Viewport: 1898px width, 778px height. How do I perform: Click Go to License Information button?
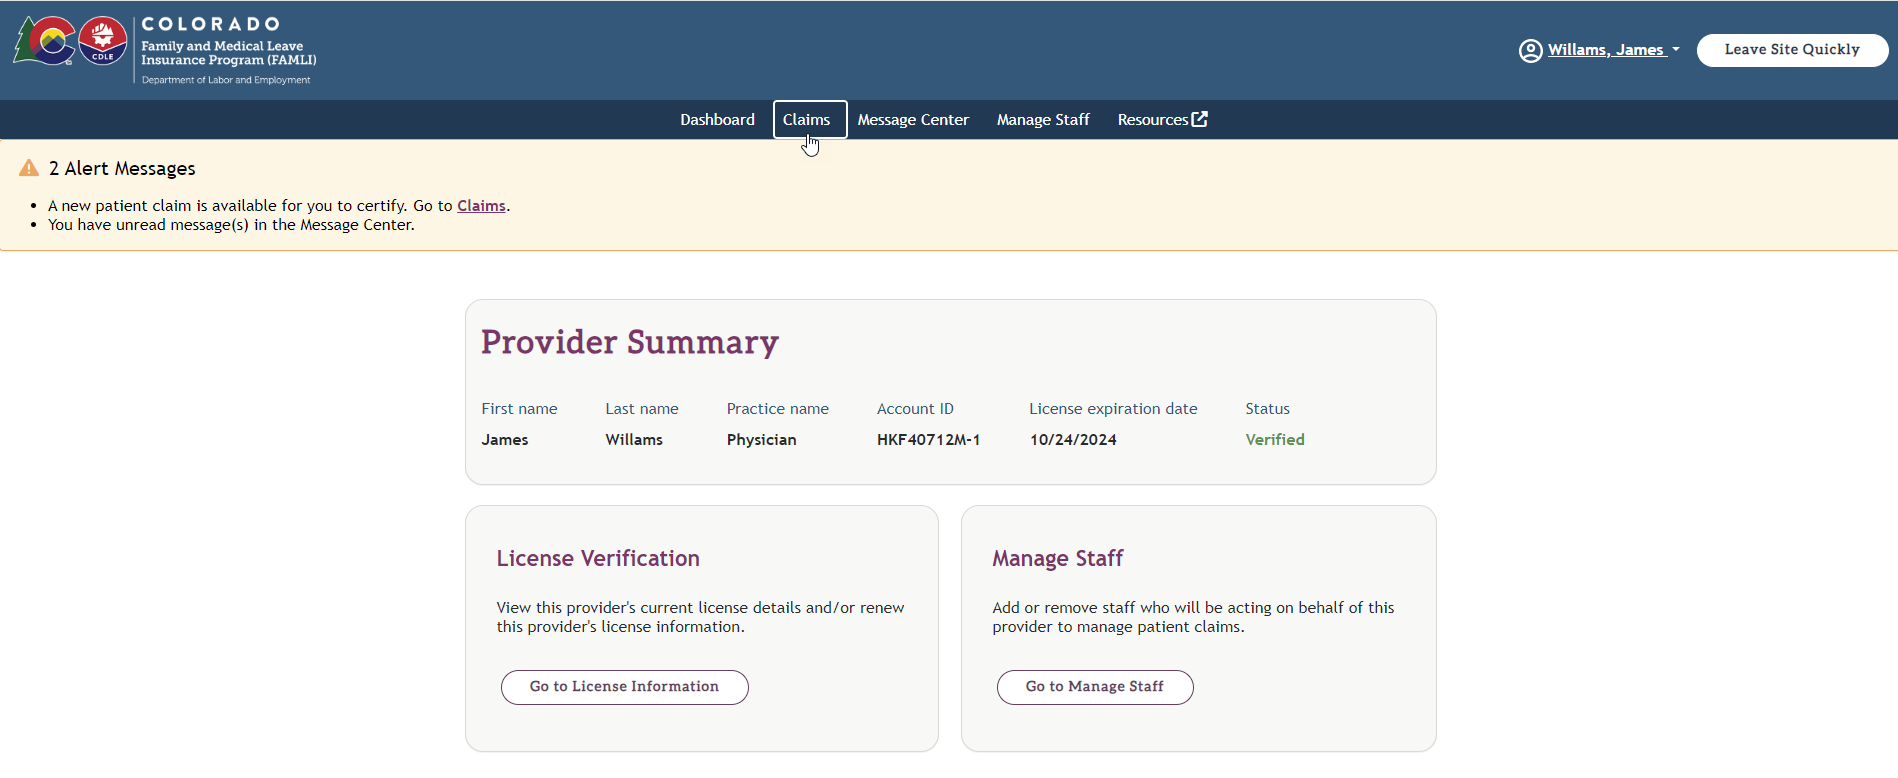[624, 687]
